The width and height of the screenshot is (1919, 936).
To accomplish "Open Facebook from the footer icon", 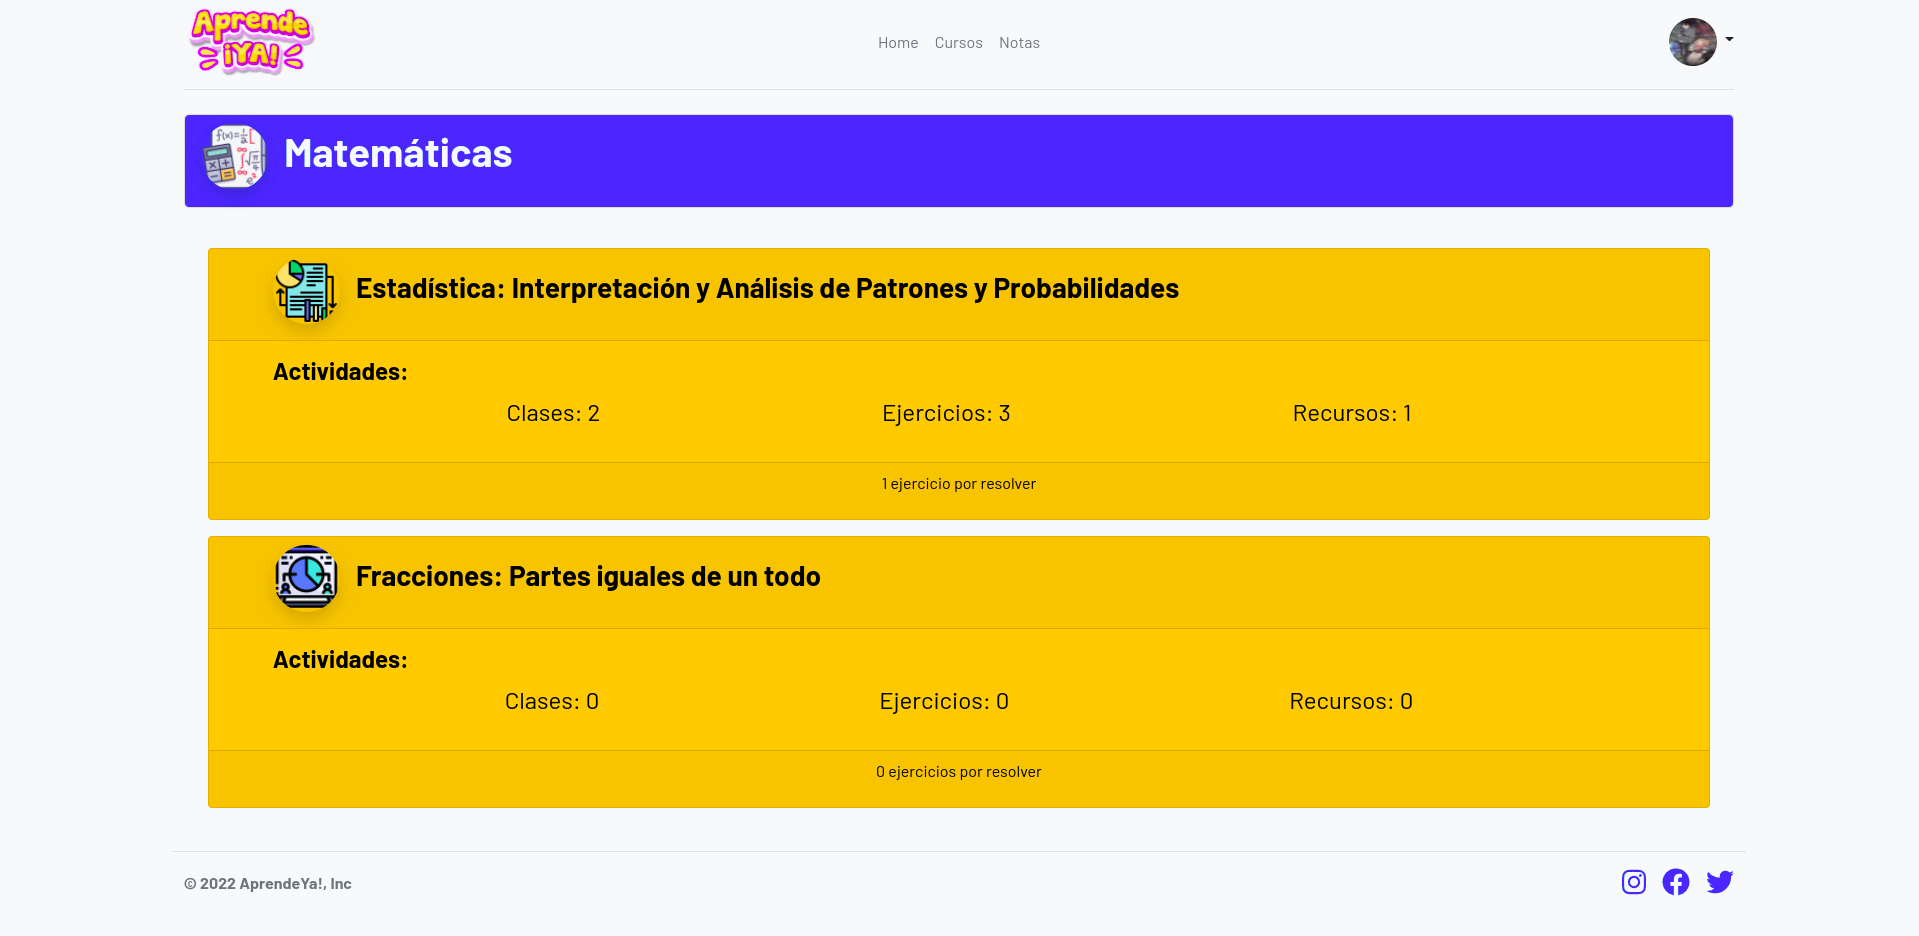I will 1676,882.
